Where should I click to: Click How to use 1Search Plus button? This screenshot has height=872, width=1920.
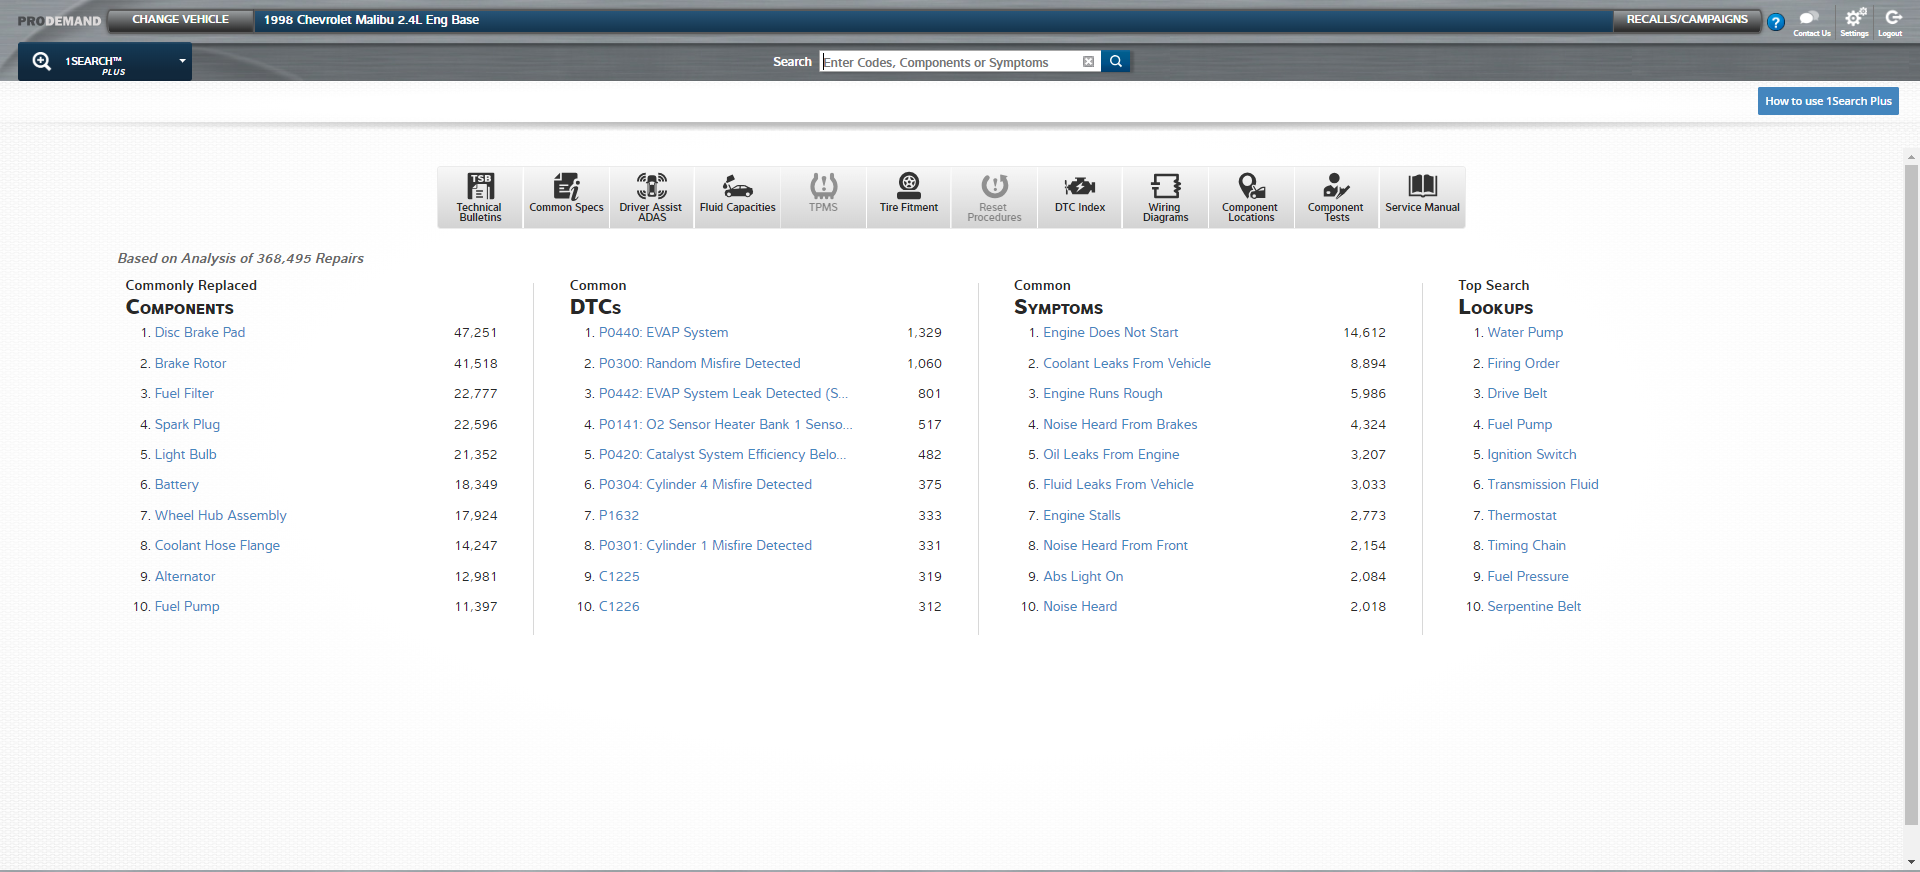[x=1828, y=101]
